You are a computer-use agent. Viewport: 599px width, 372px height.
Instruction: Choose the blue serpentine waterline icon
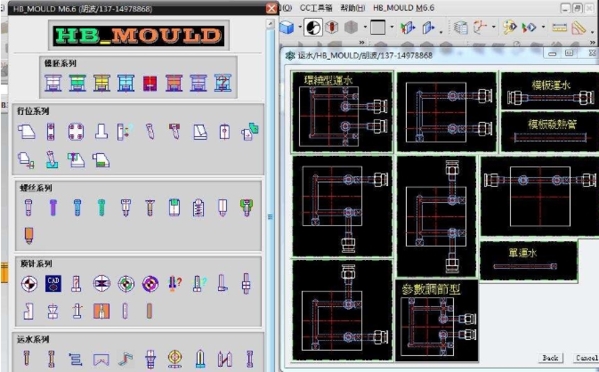76,359
